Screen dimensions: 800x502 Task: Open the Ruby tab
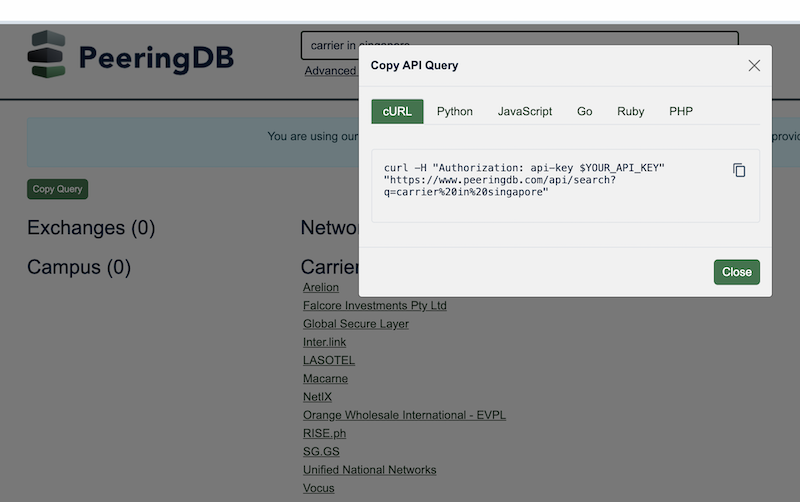(x=631, y=111)
